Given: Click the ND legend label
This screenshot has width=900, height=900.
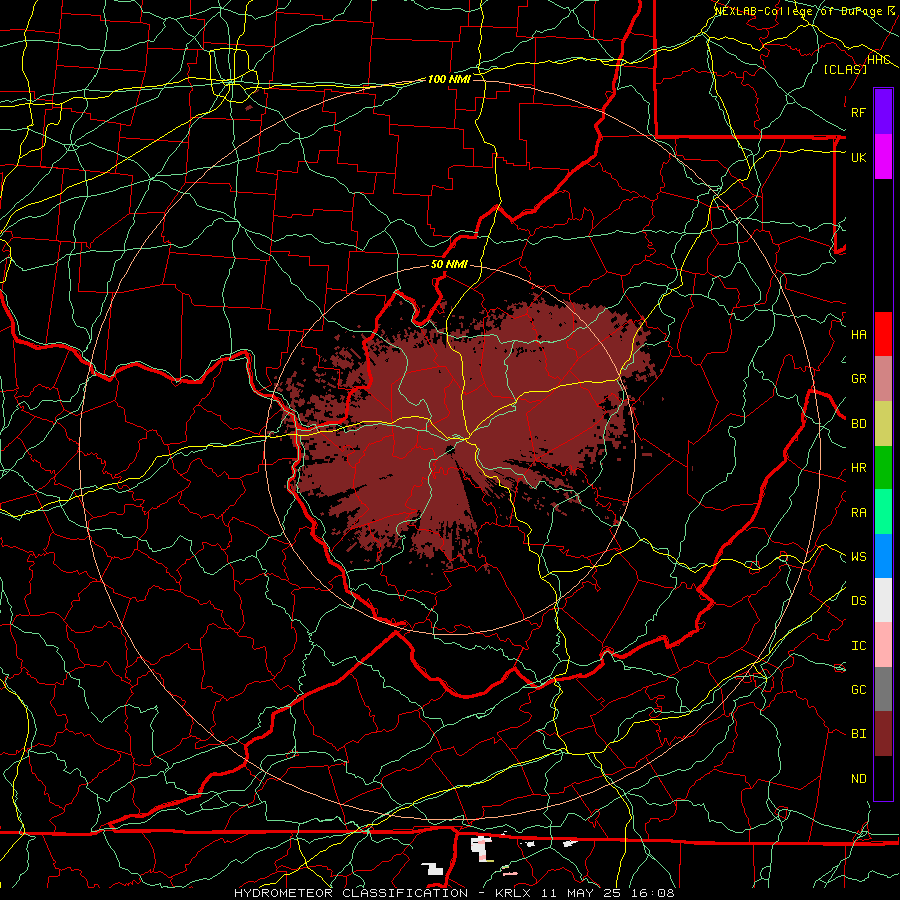Looking at the screenshot, I should (859, 779).
